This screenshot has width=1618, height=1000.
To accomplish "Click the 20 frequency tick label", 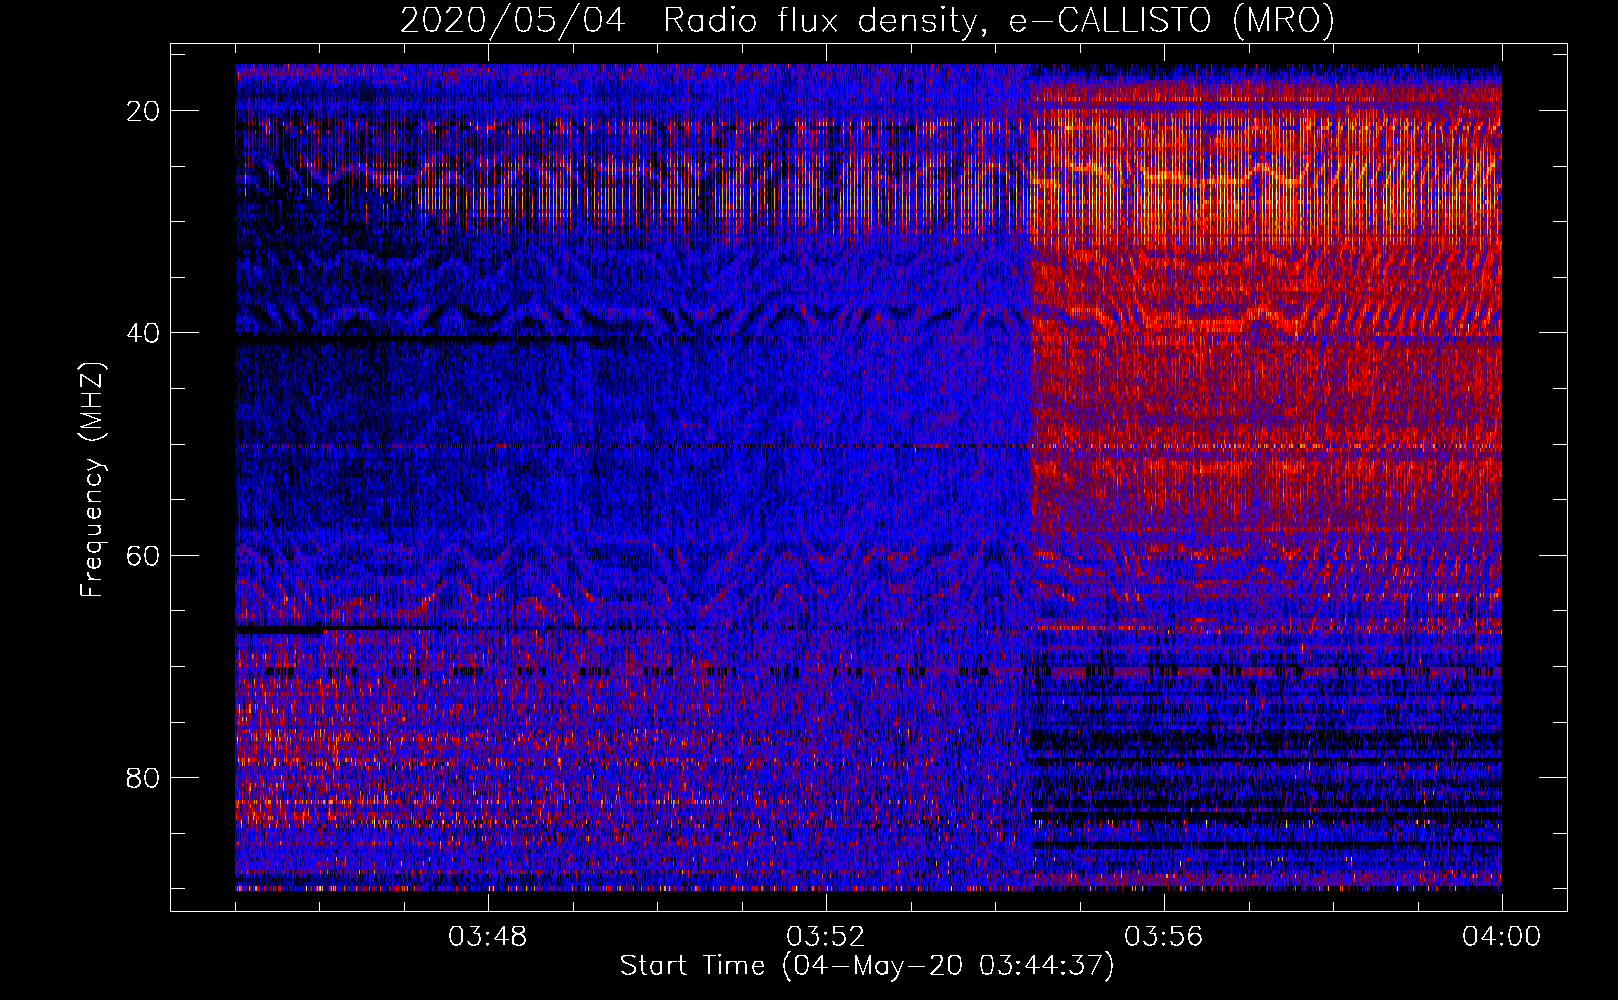I will 143,111.
